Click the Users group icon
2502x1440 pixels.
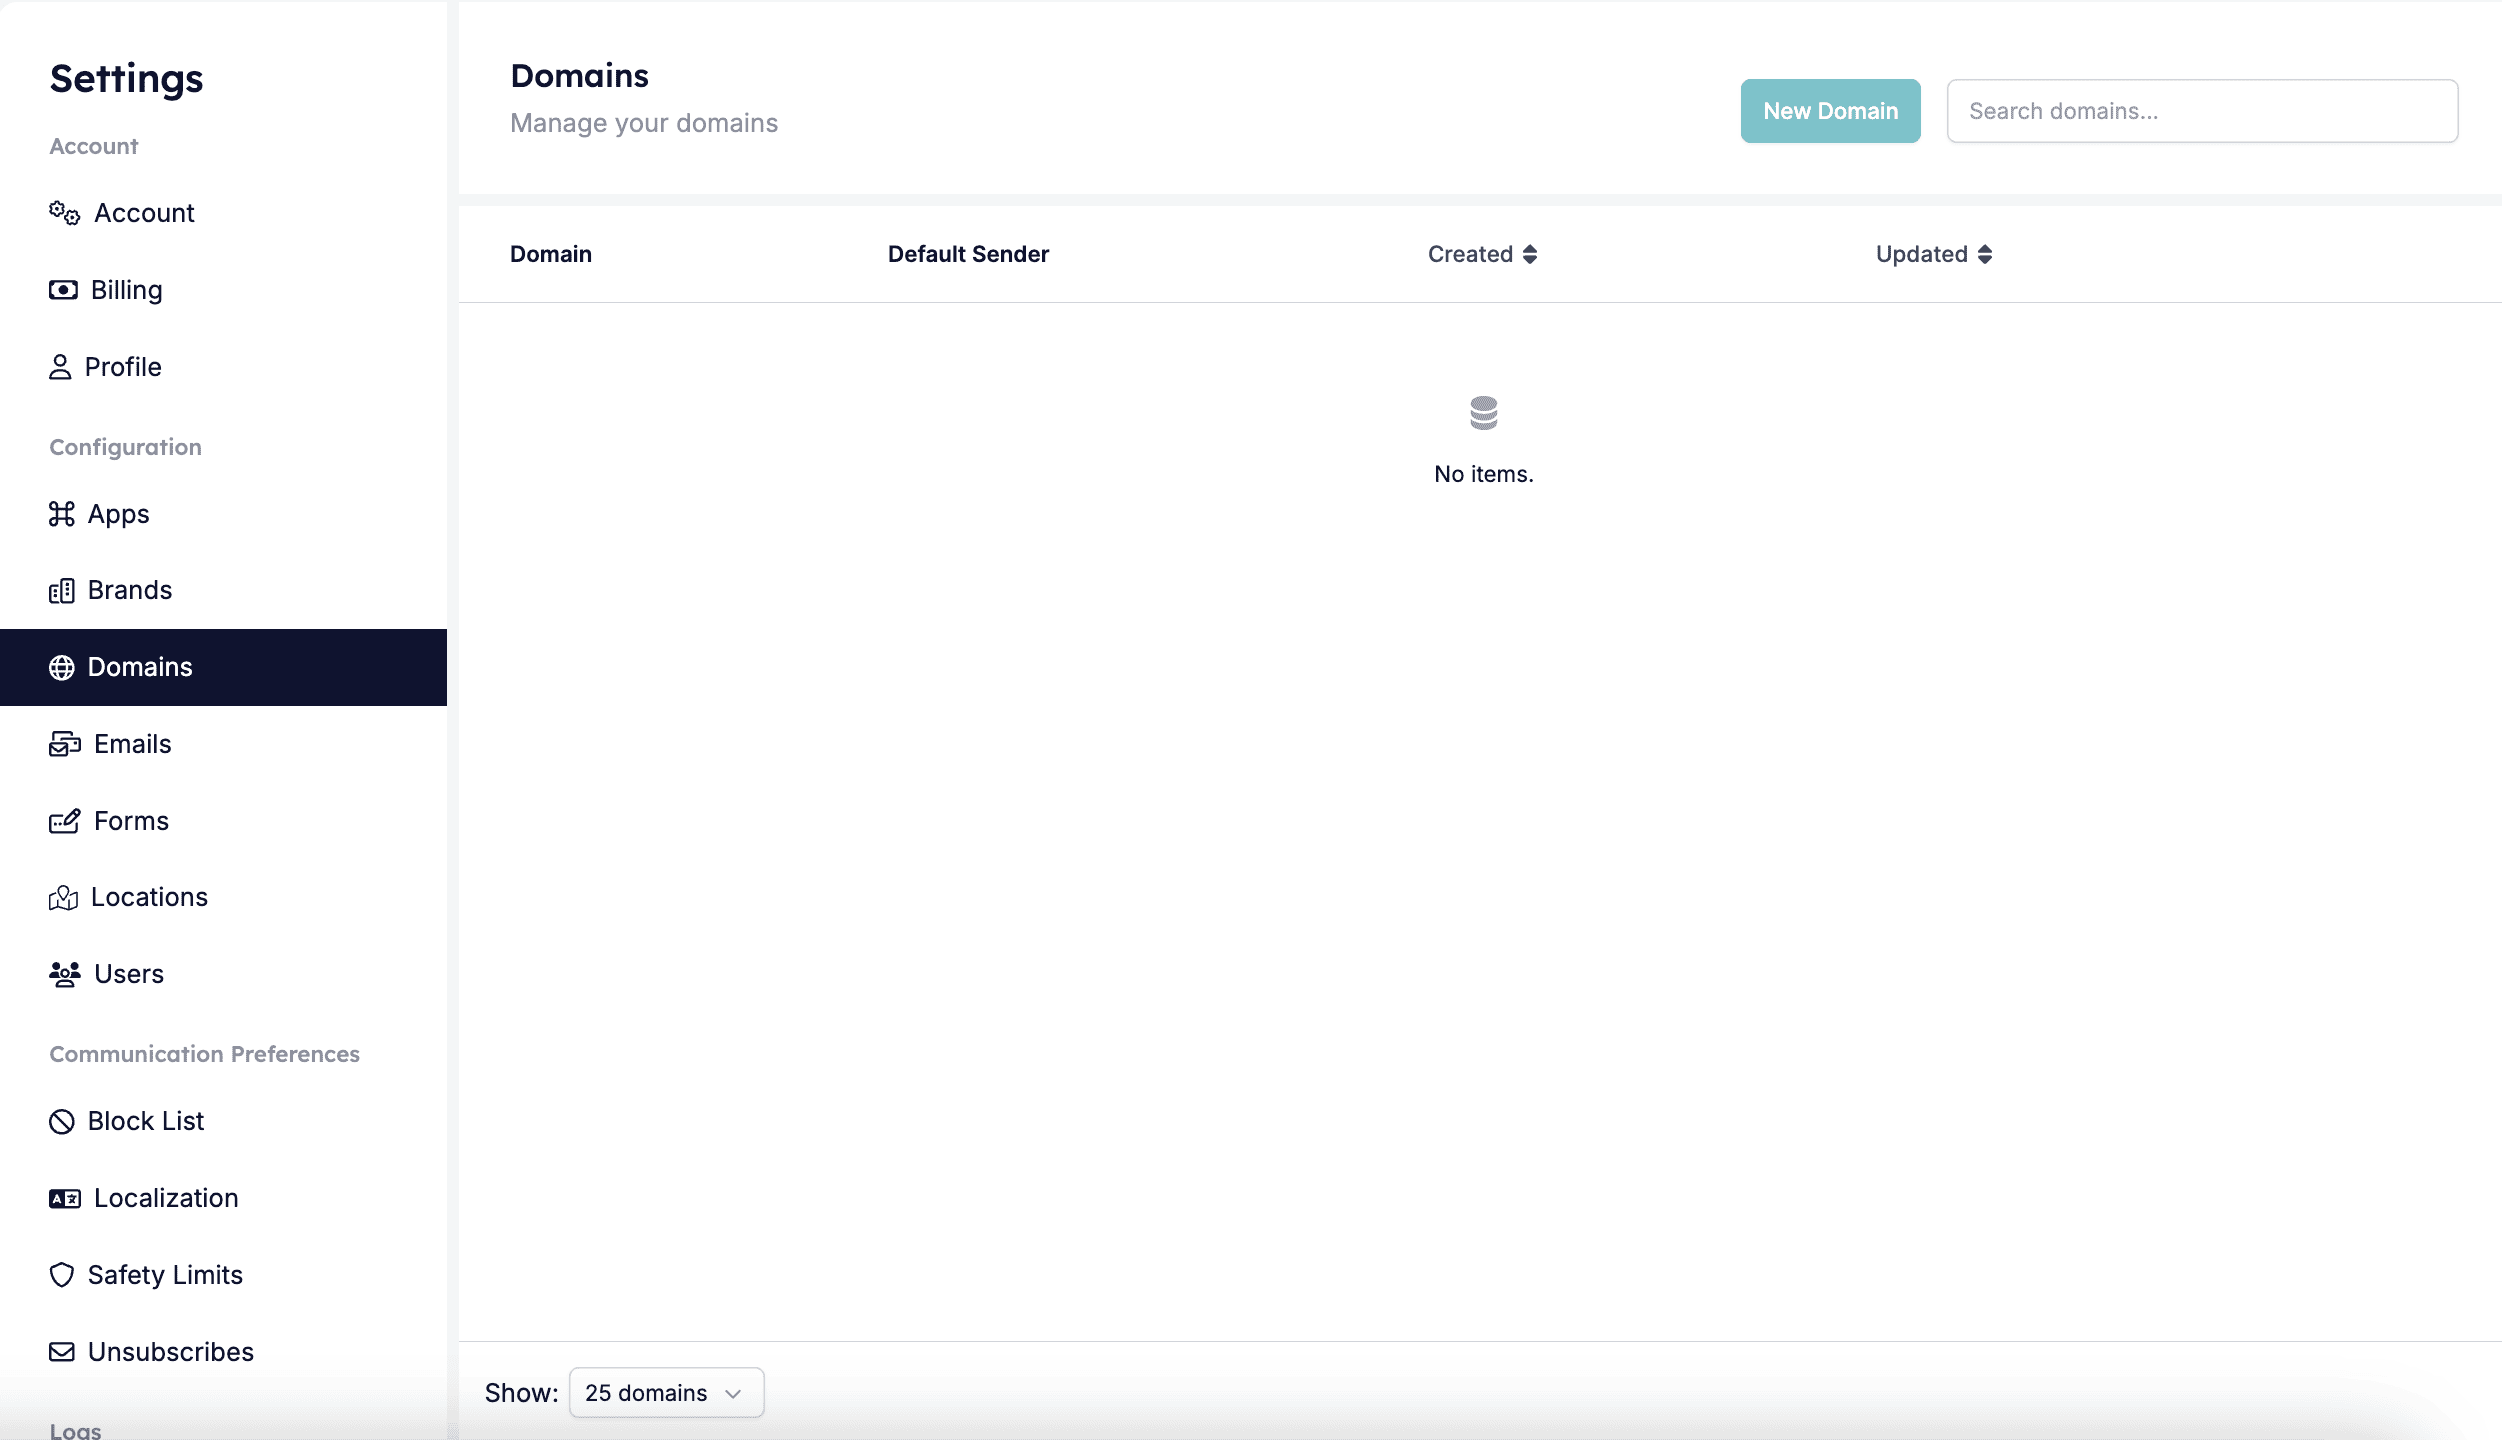coord(64,974)
